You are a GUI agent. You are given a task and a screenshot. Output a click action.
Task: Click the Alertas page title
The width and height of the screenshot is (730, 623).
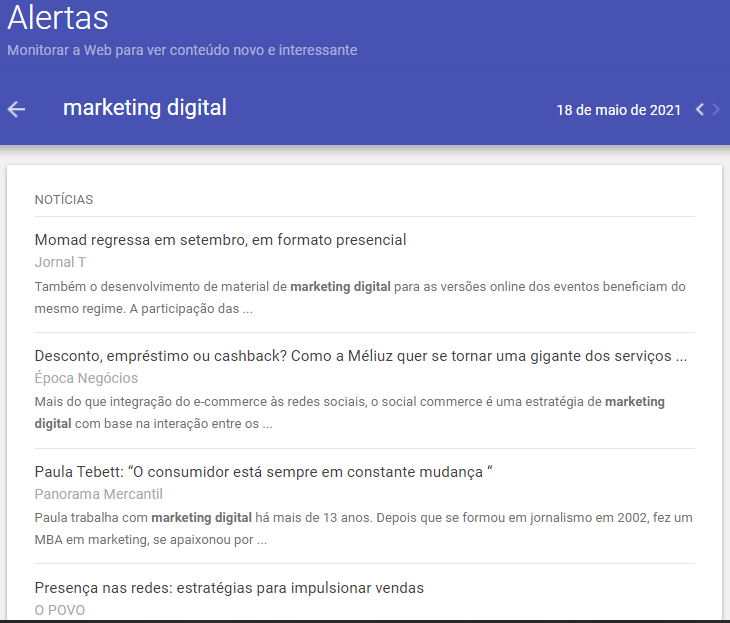(x=58, y=18)
